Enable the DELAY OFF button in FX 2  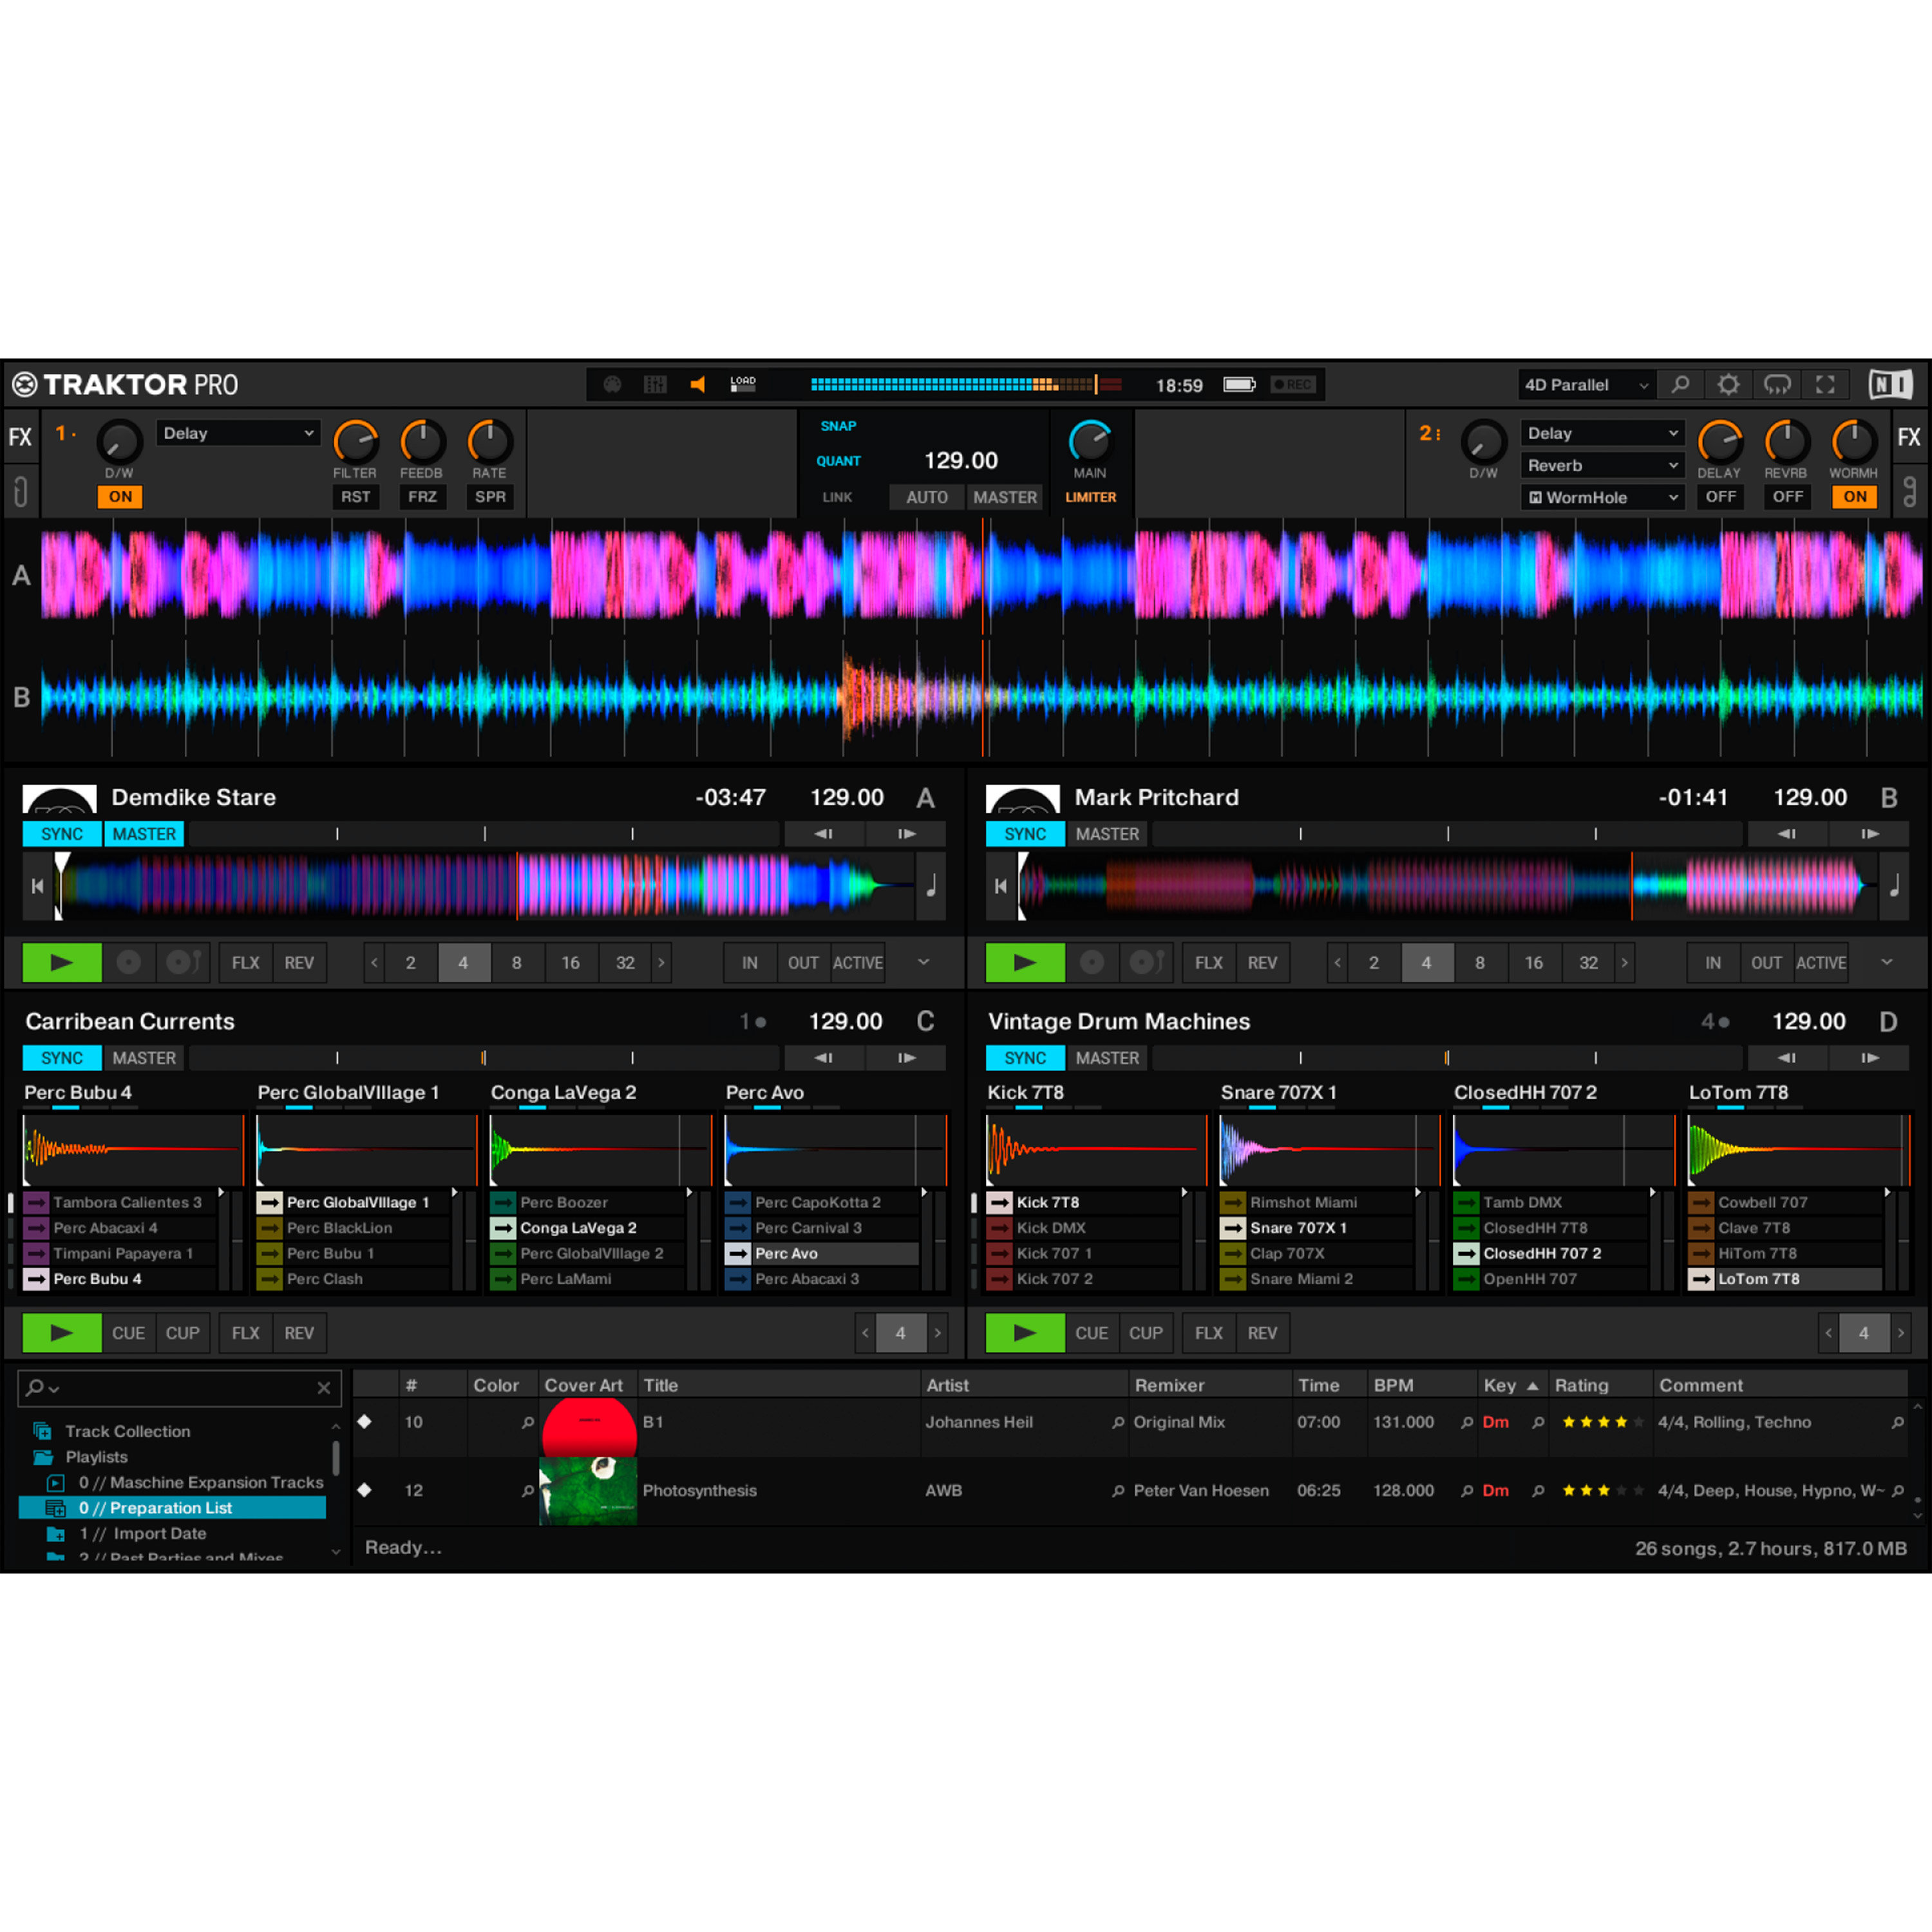tap(1720, 497)
